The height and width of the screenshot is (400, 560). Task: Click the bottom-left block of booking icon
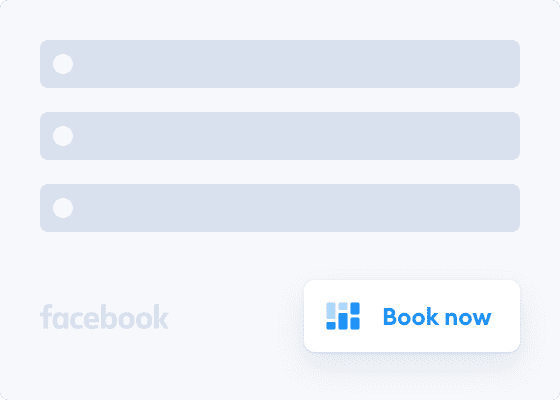point(331,326)
